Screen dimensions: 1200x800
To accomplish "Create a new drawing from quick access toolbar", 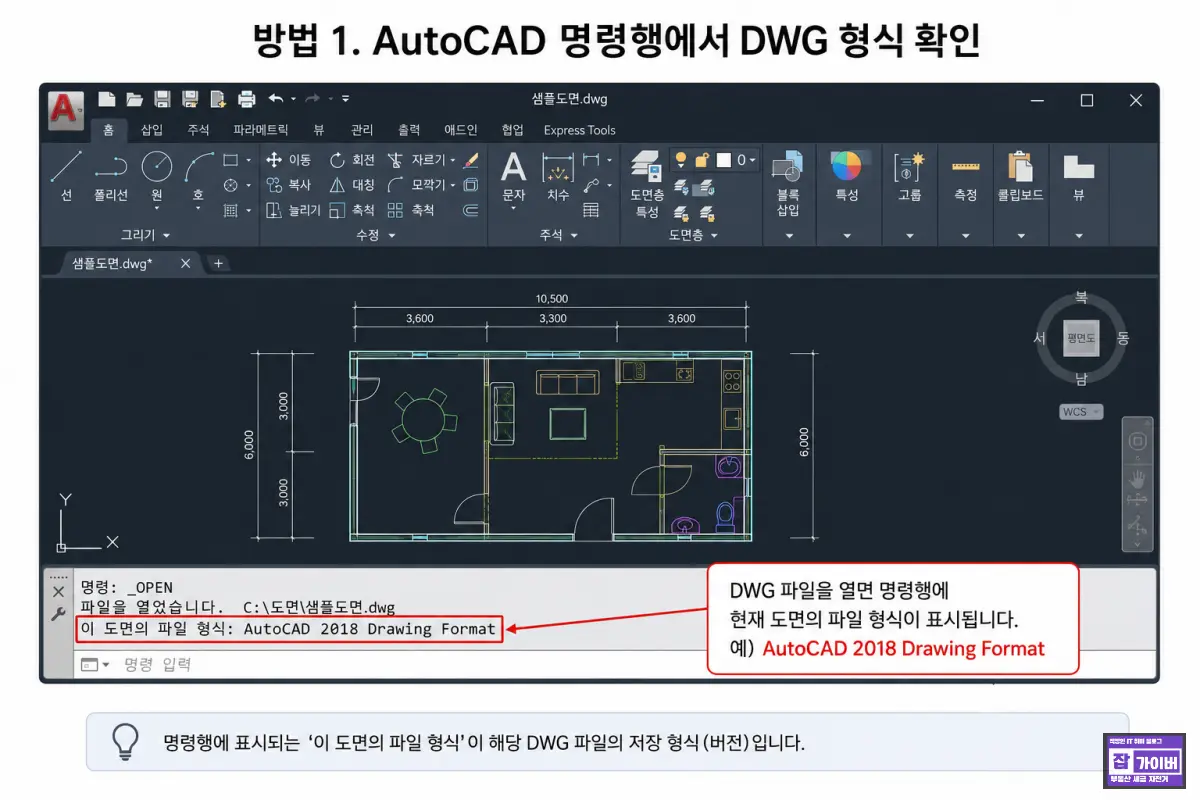I will [107, 99].
